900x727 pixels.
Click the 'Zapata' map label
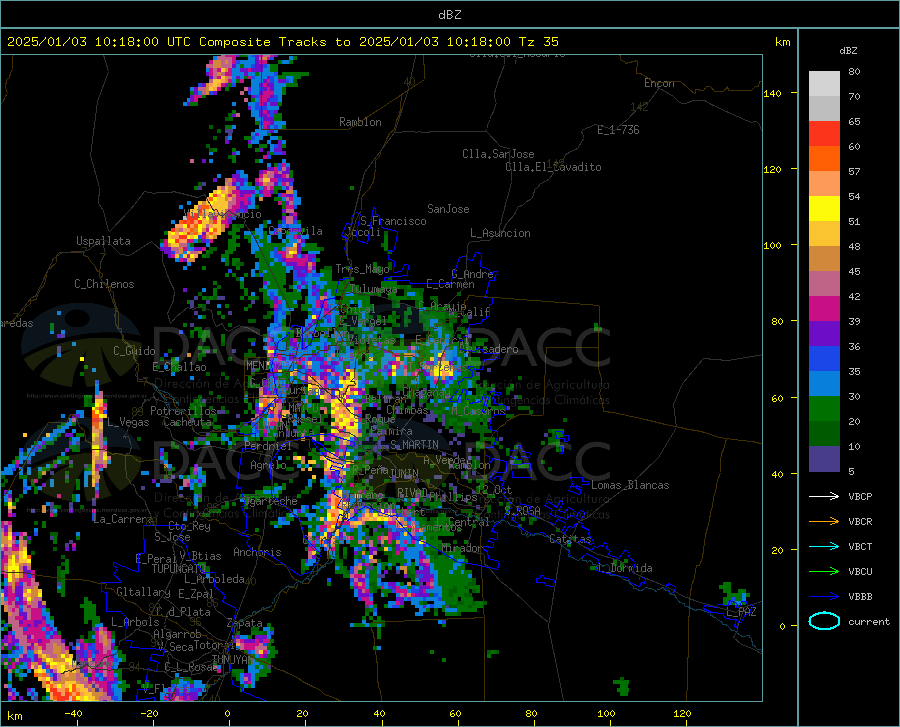click(245, 623)
